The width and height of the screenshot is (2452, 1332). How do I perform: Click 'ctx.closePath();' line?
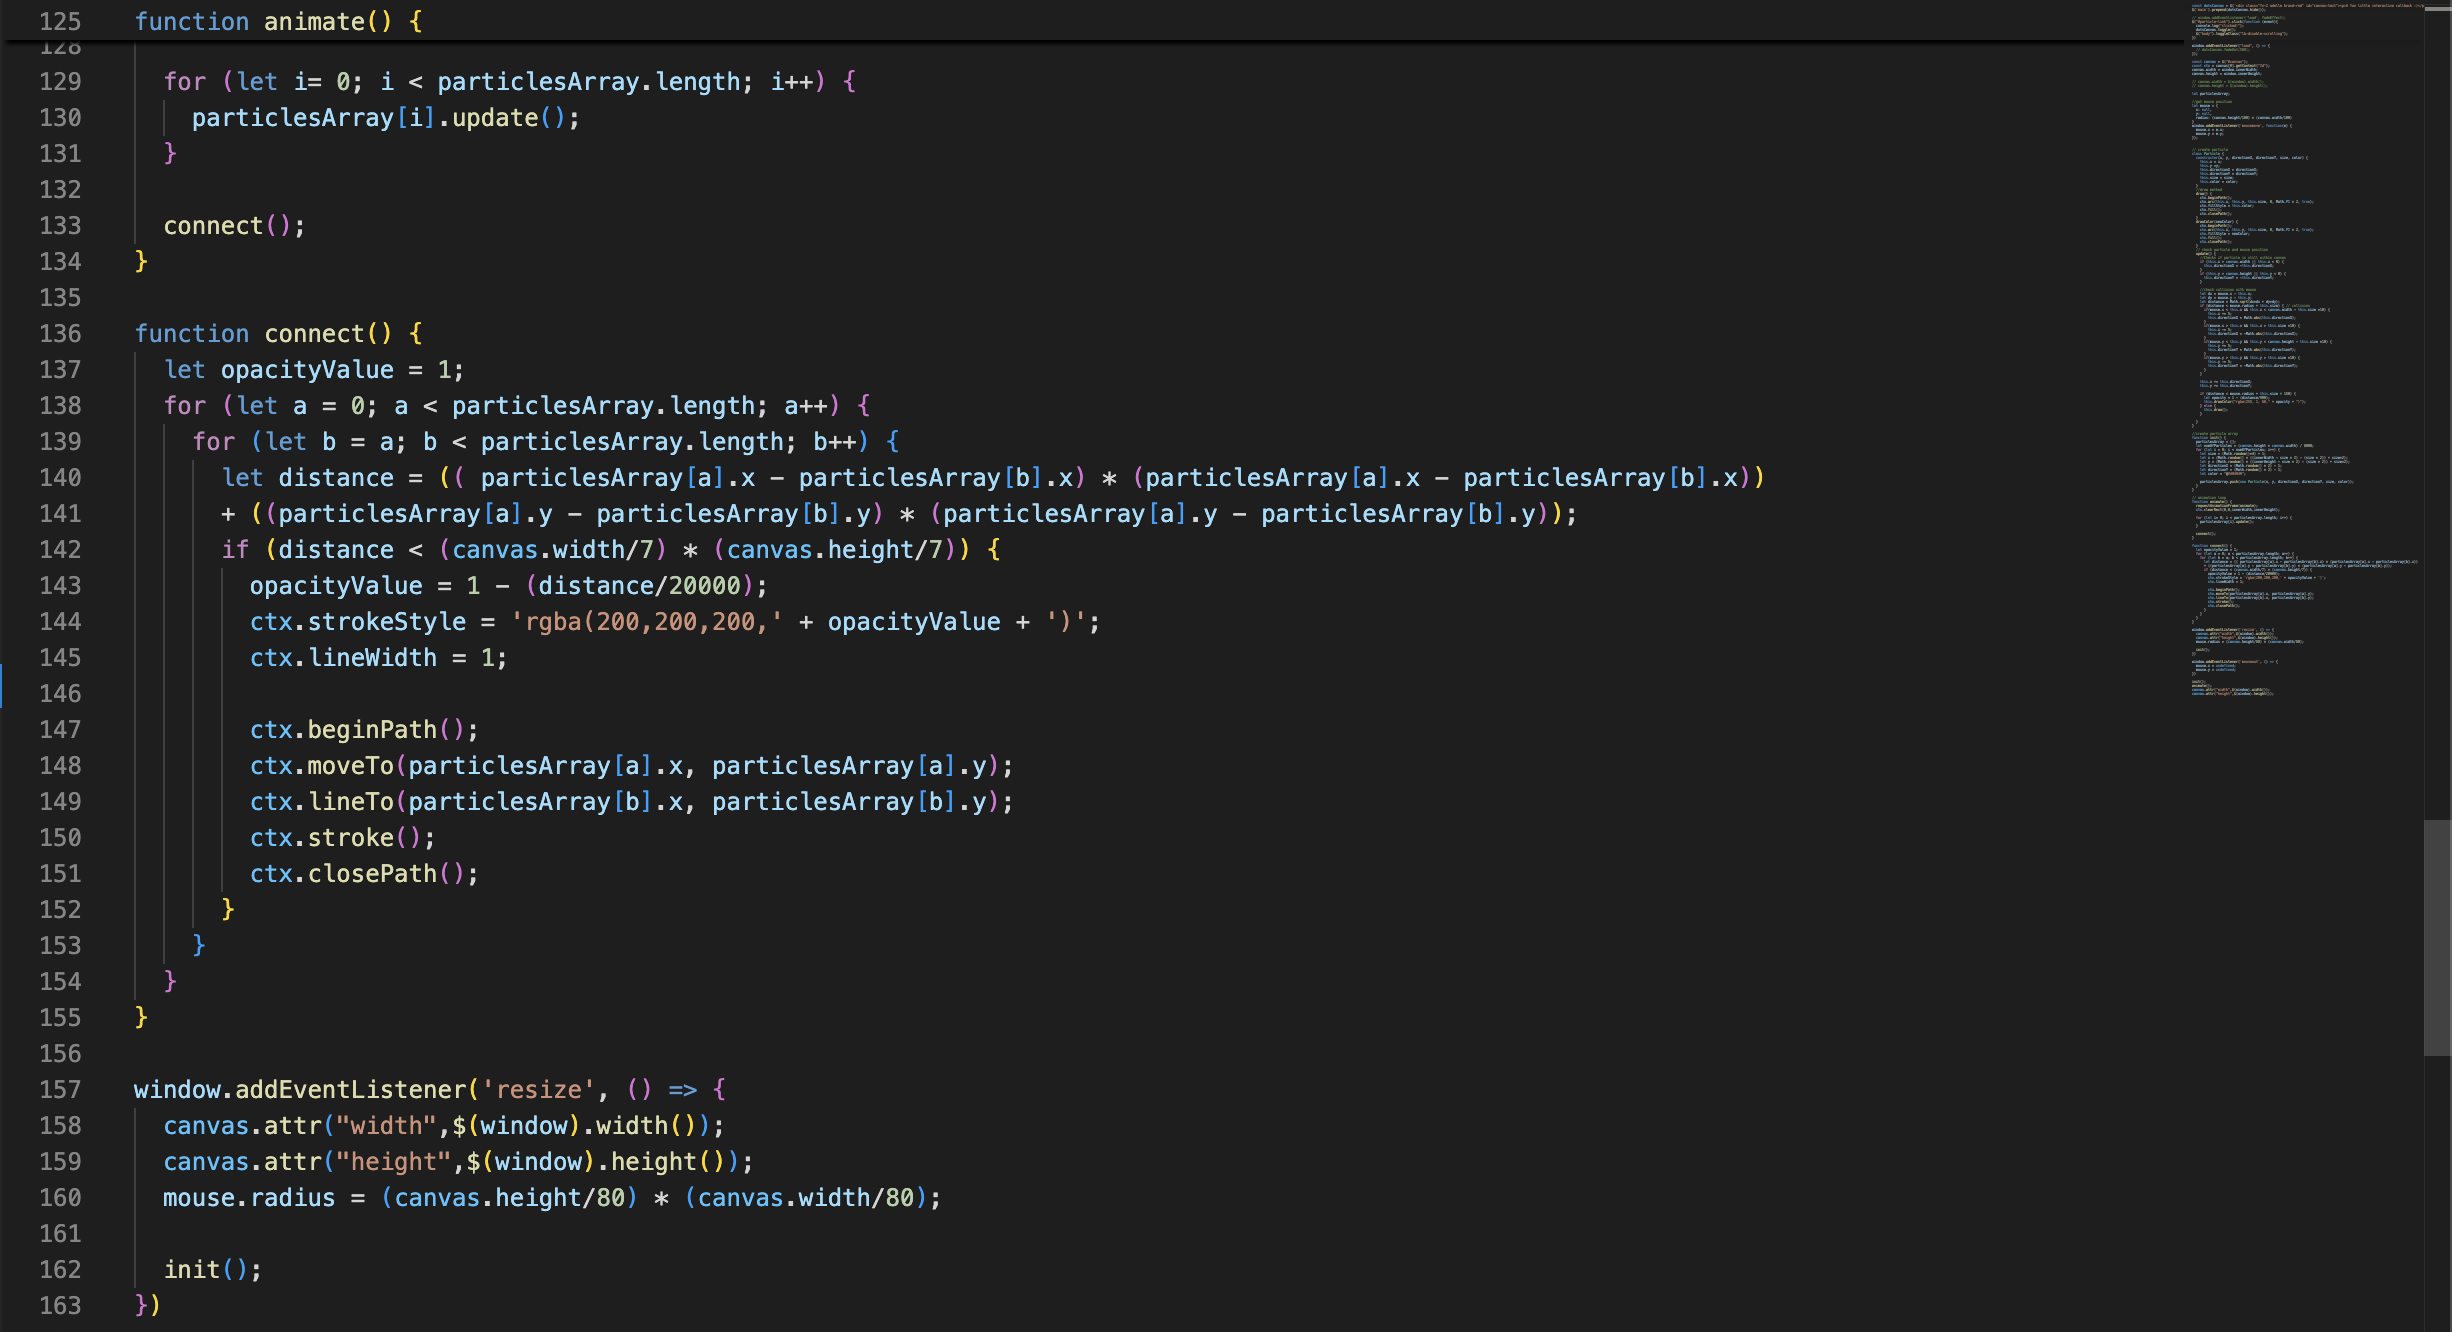(x=364, y=874)
